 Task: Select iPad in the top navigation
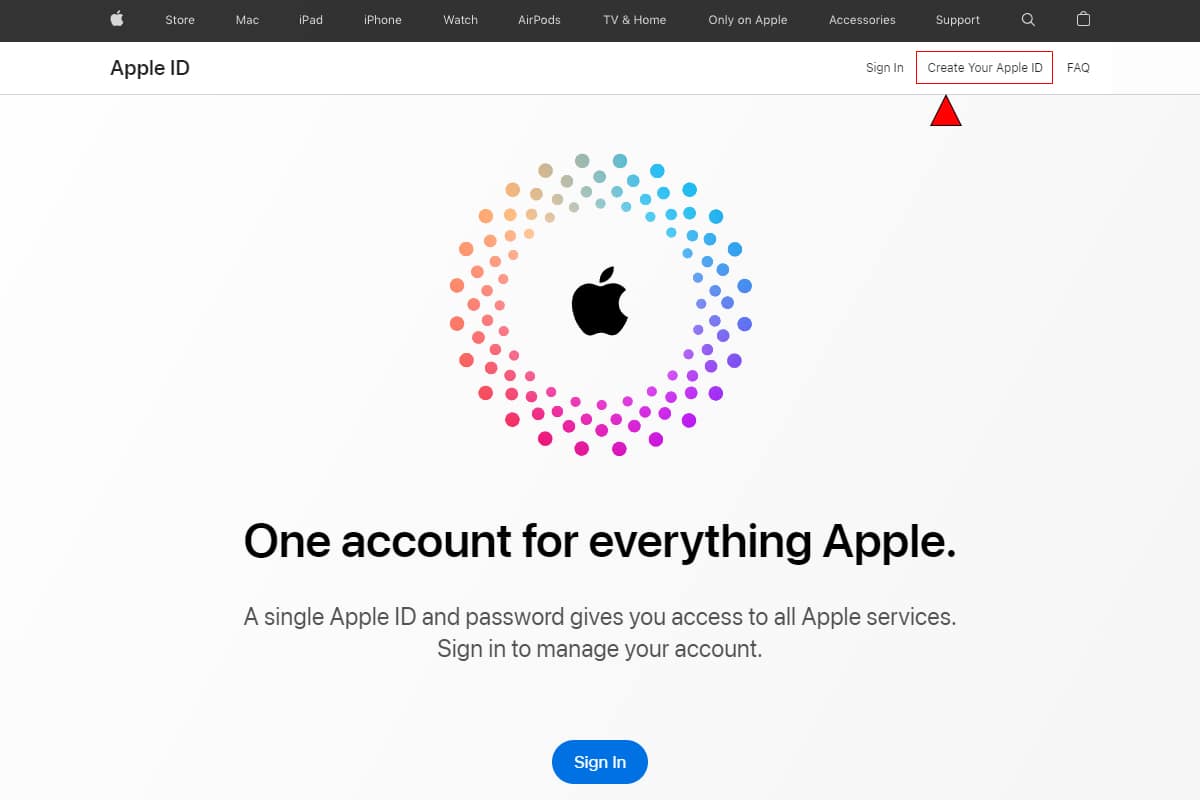(311, 20)
